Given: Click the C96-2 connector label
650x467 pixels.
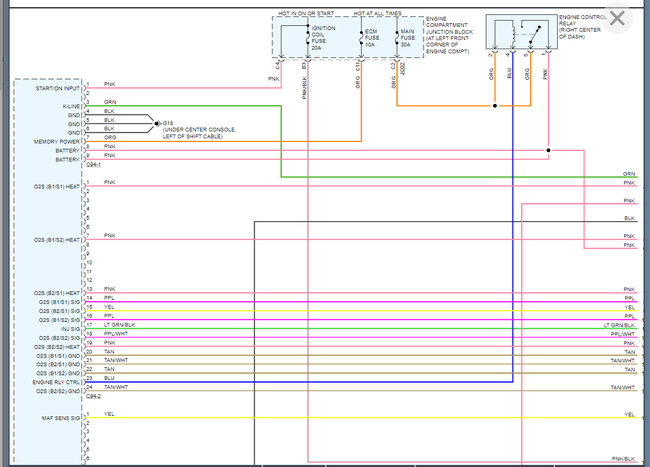Looking at the screenshot, I should pyautogui.click(x=93, y=396).
